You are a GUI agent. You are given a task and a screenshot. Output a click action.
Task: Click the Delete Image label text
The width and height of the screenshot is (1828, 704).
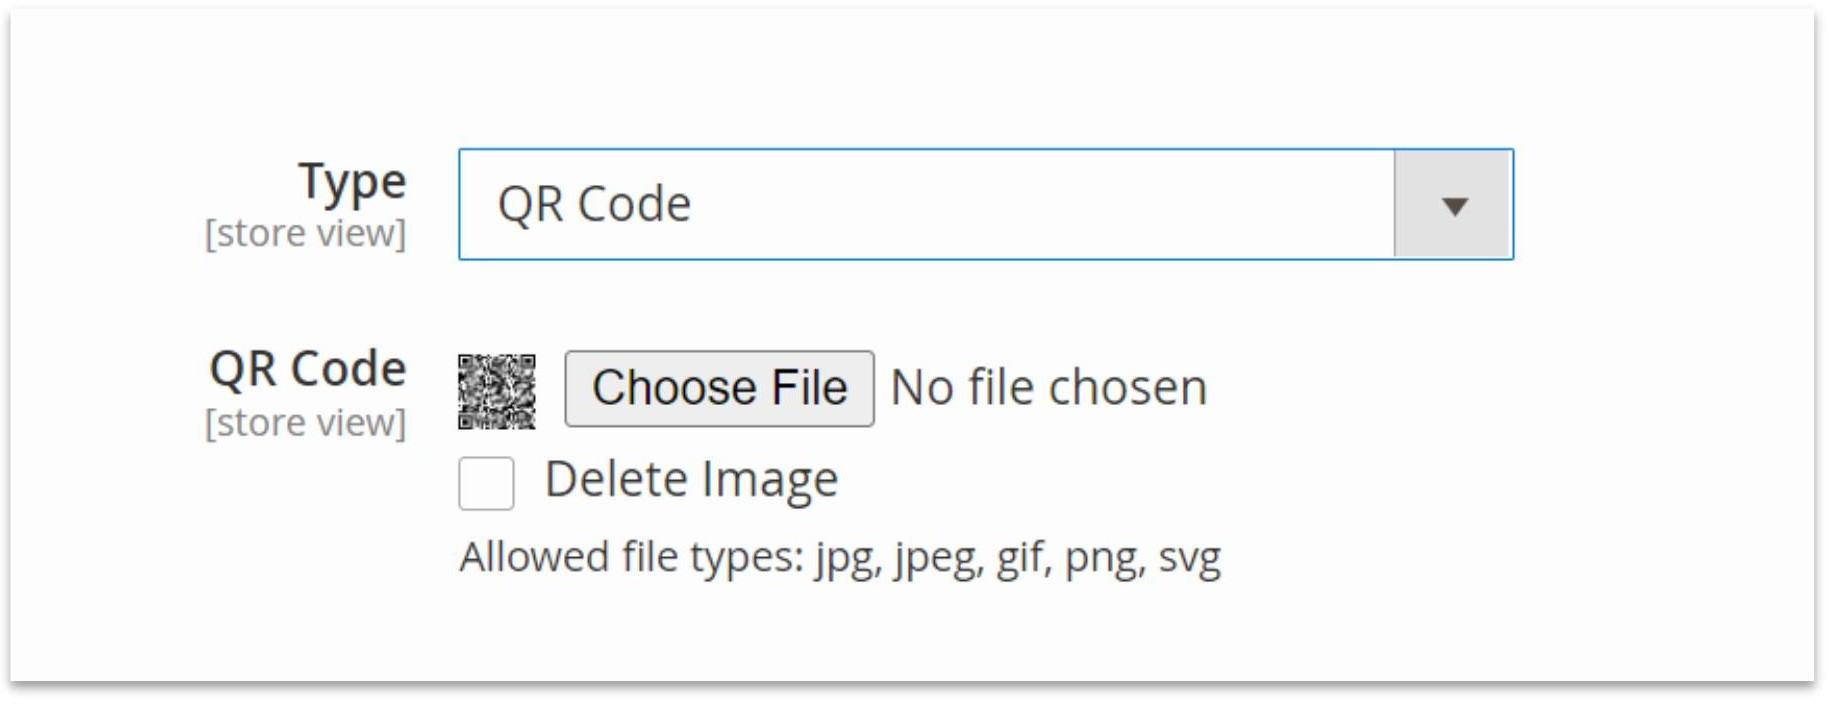coord(691,480)
